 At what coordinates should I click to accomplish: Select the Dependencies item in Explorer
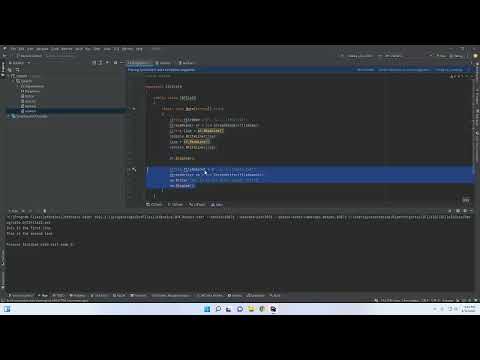pos(32,86)
